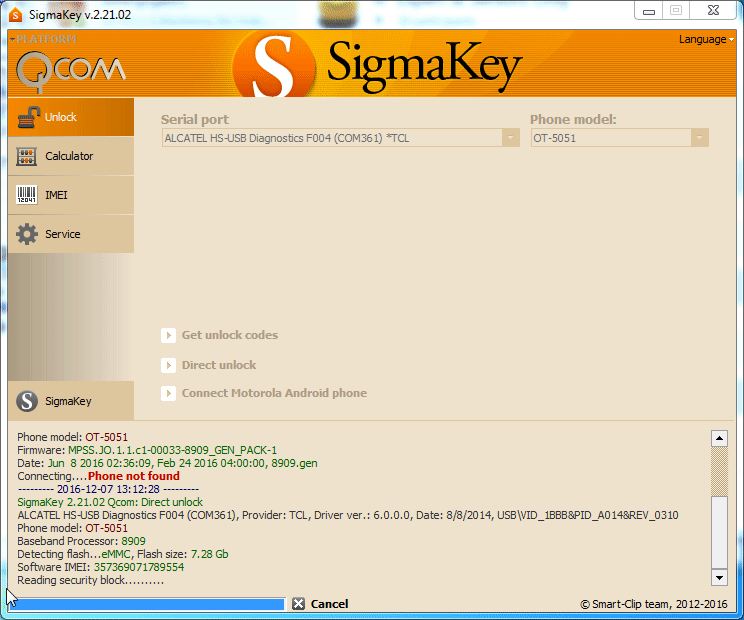Screen dimensions: 744x620
Task: Click the blue progress bar
Action: (x=147, y=604)
